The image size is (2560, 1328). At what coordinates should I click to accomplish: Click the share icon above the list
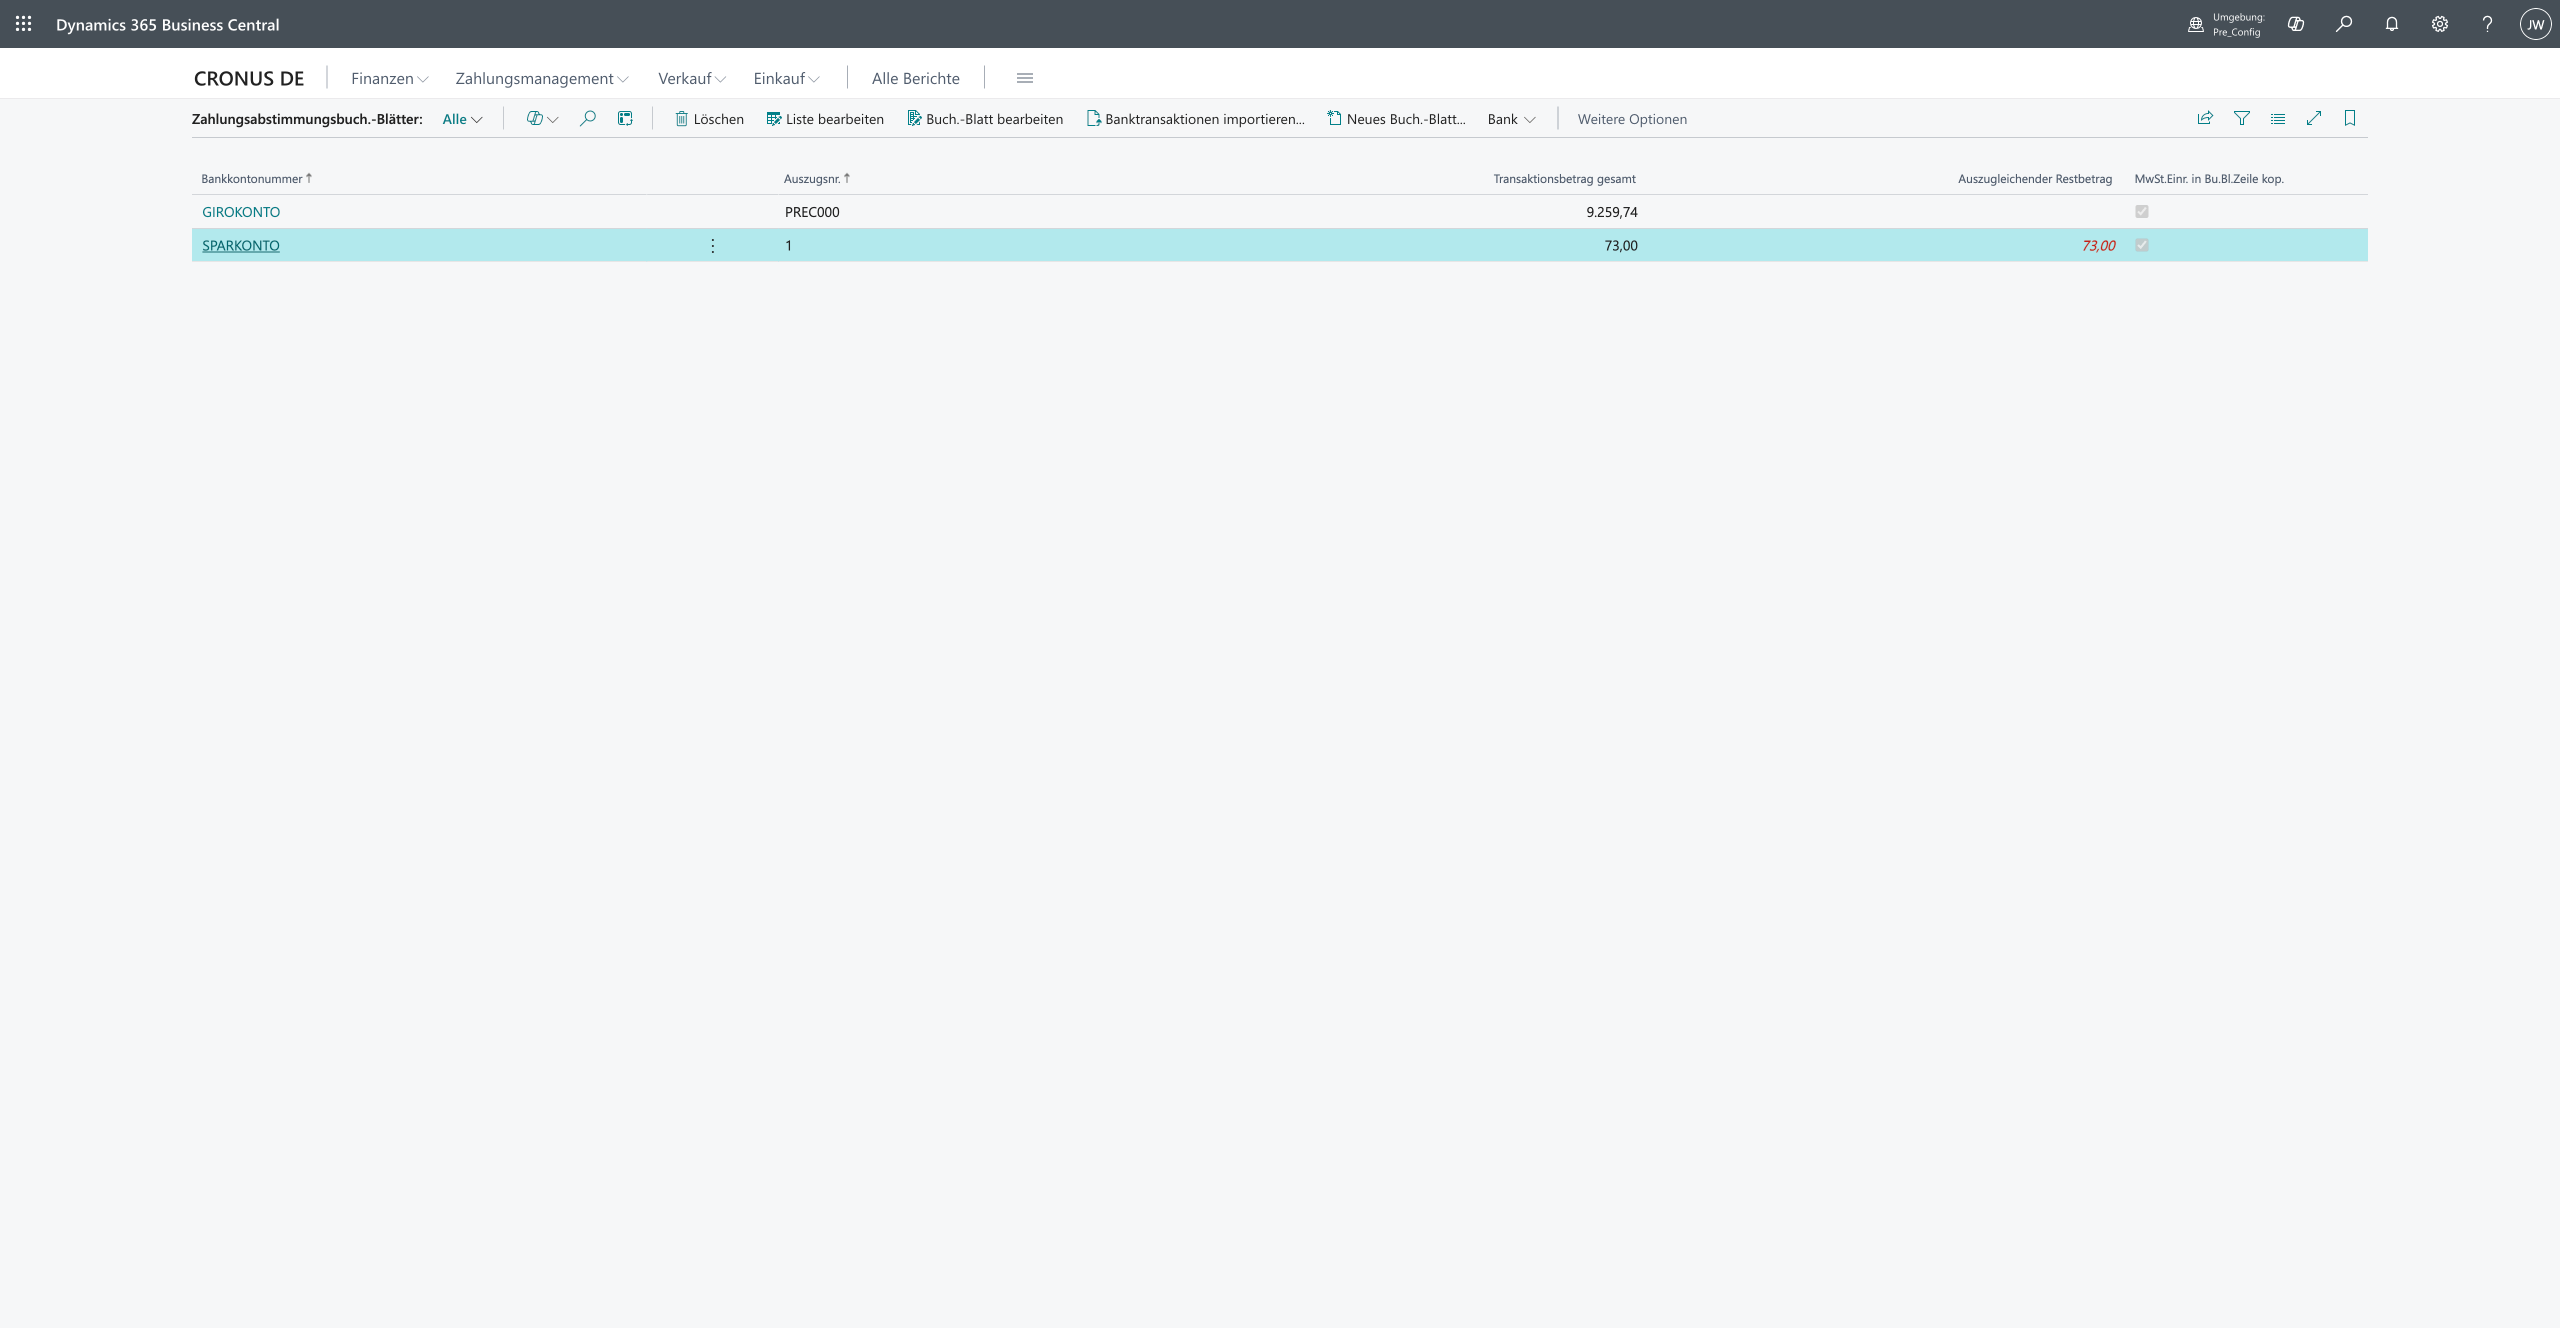tap(2205, 119)
